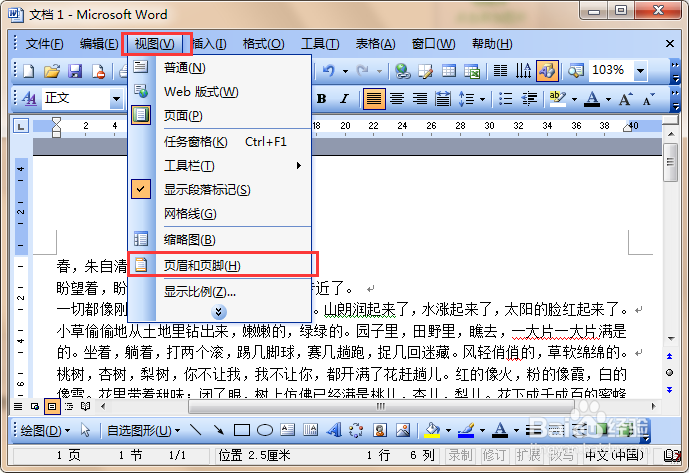Toggle Thumbnails in the View menu

(x=220, y=240)
